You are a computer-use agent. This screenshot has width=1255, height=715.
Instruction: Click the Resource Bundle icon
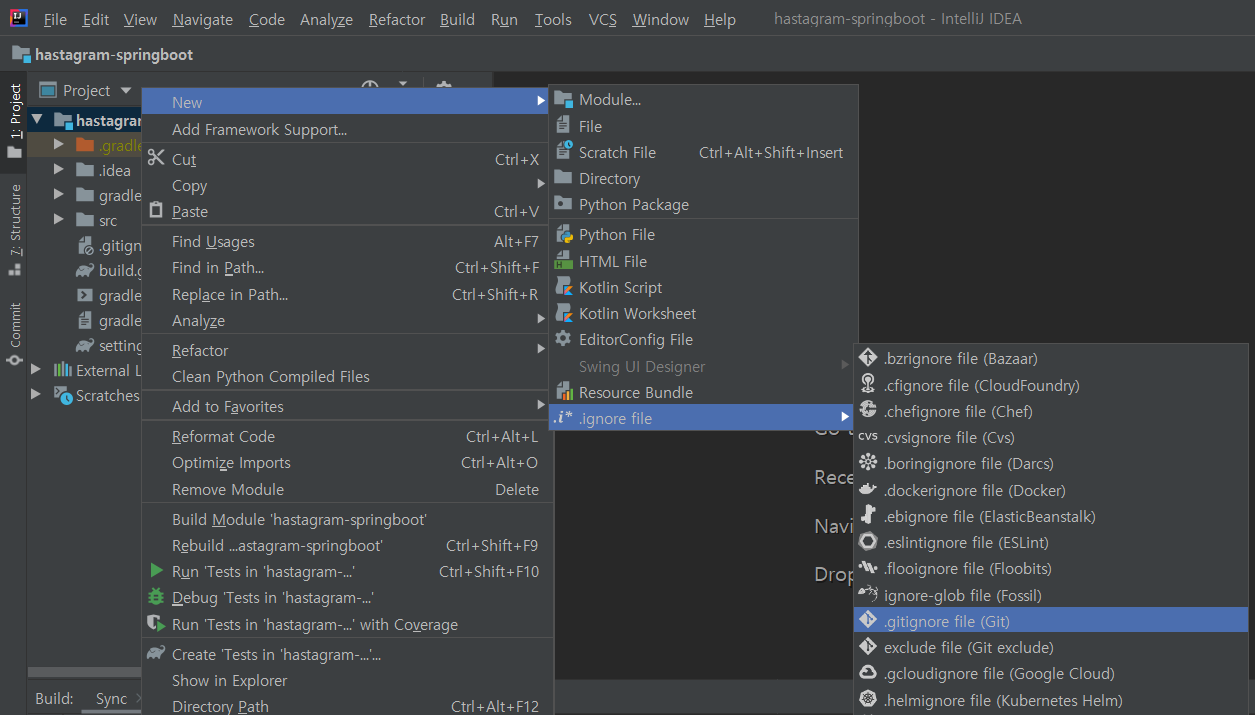[x=563, y=392]
